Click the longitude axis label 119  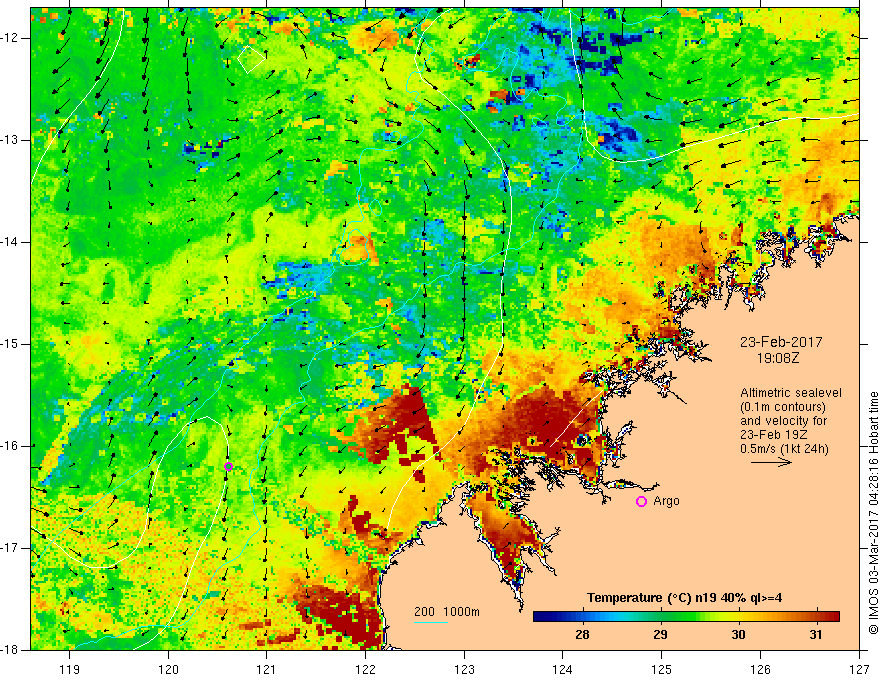point(70,669)
